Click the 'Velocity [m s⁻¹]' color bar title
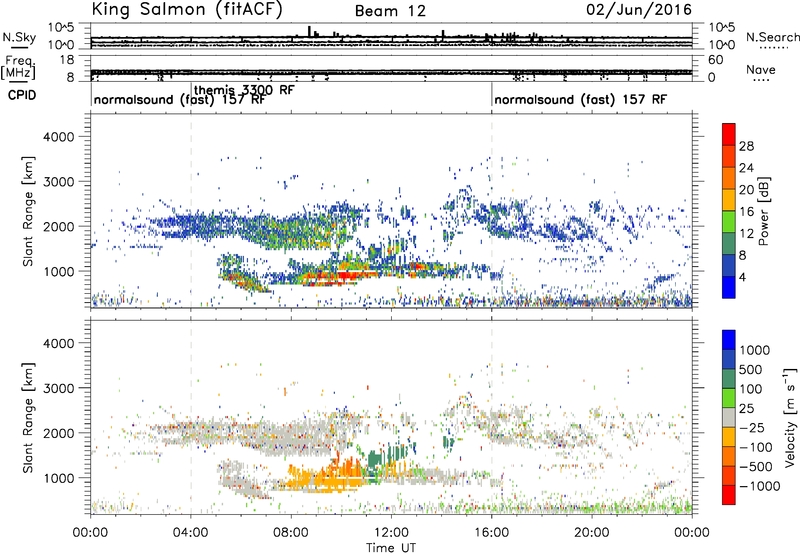This screenshot has height=554, width=800. coord(790,417)
